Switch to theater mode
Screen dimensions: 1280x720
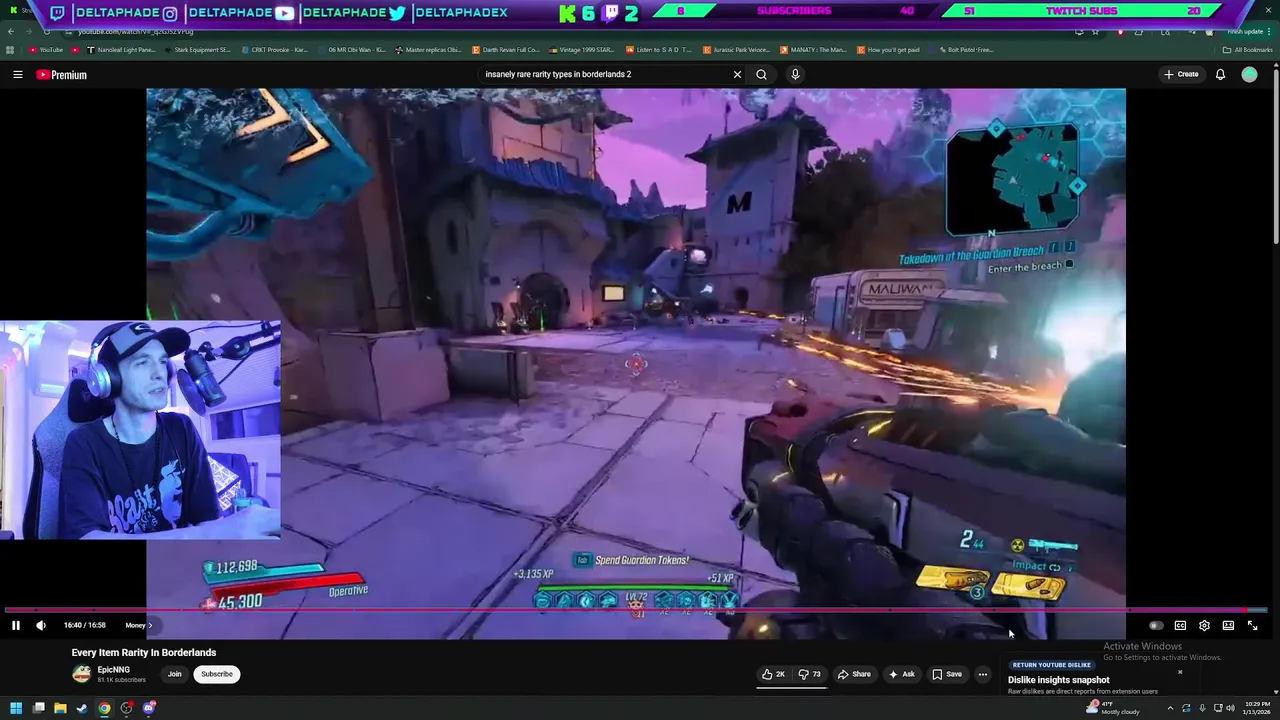coord(1228,625)
